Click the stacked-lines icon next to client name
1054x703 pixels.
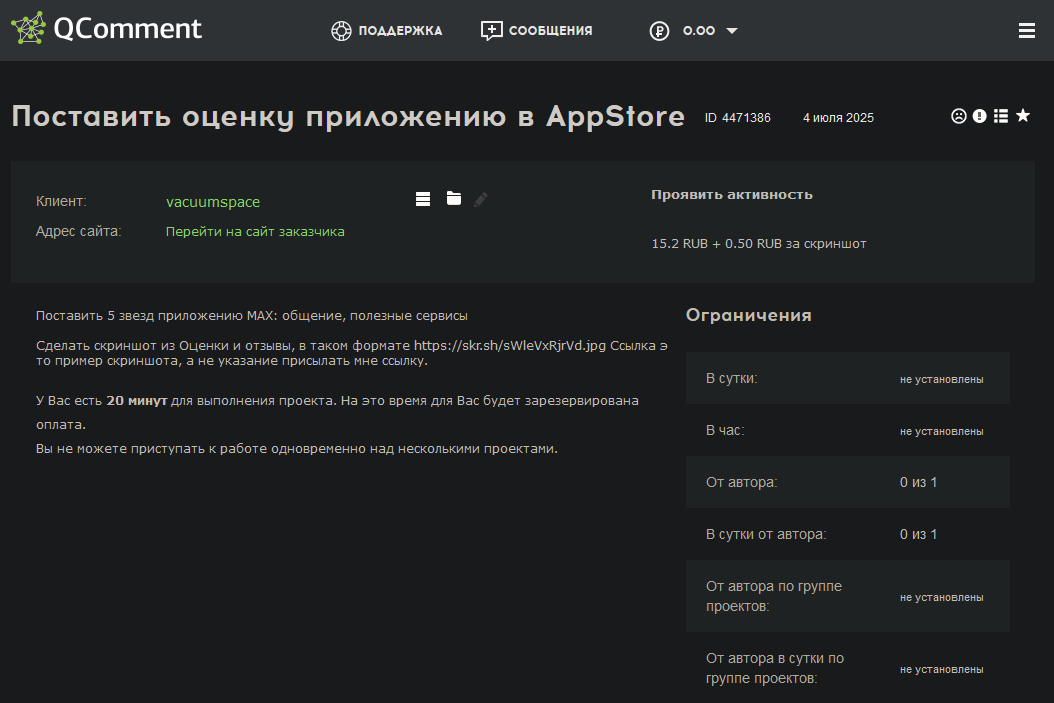[423, 199]
